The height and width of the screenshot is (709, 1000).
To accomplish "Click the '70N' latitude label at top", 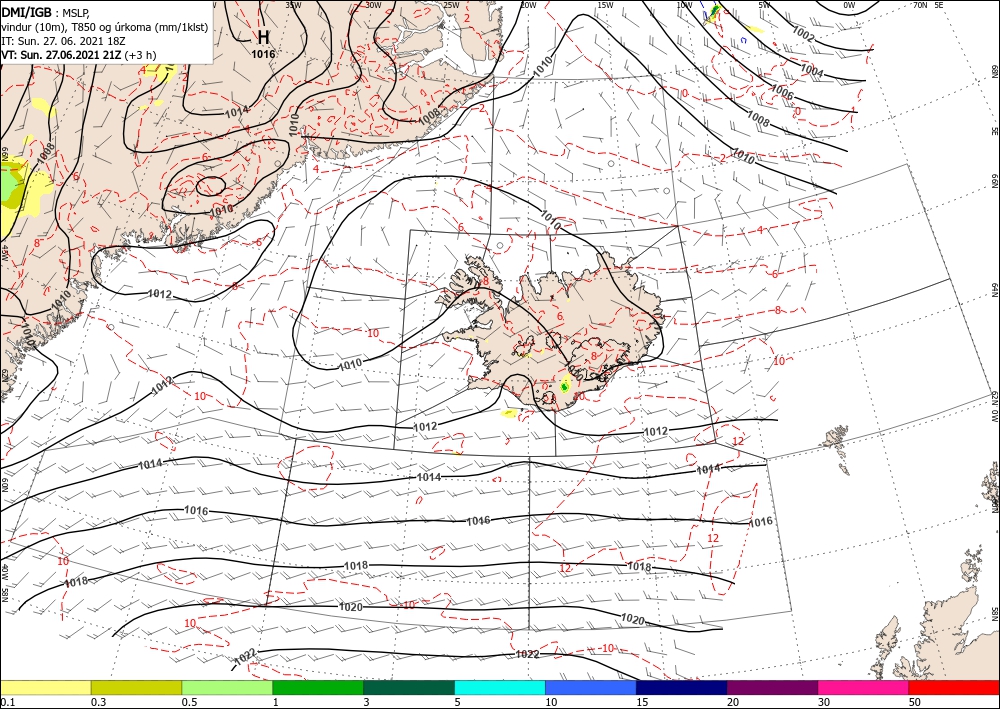I will [920, 5].
